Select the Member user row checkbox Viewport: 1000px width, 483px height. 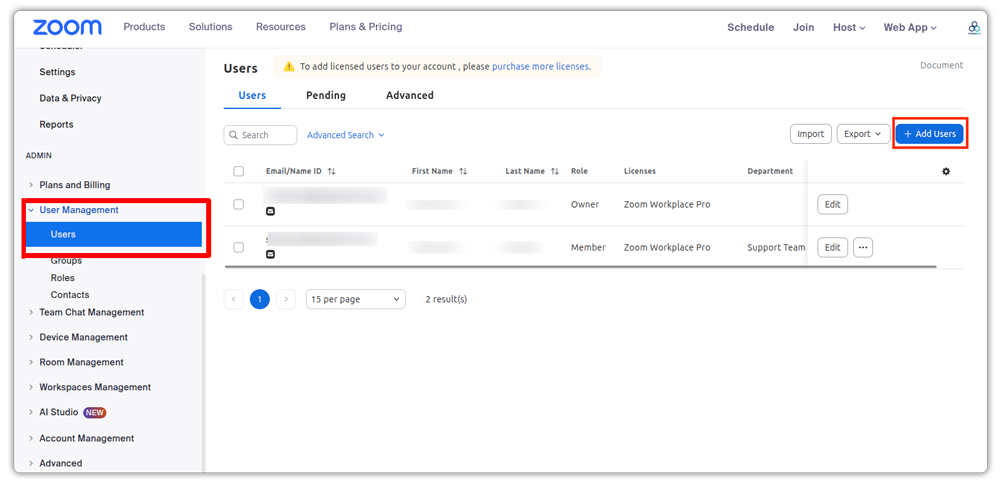point(238,247)
